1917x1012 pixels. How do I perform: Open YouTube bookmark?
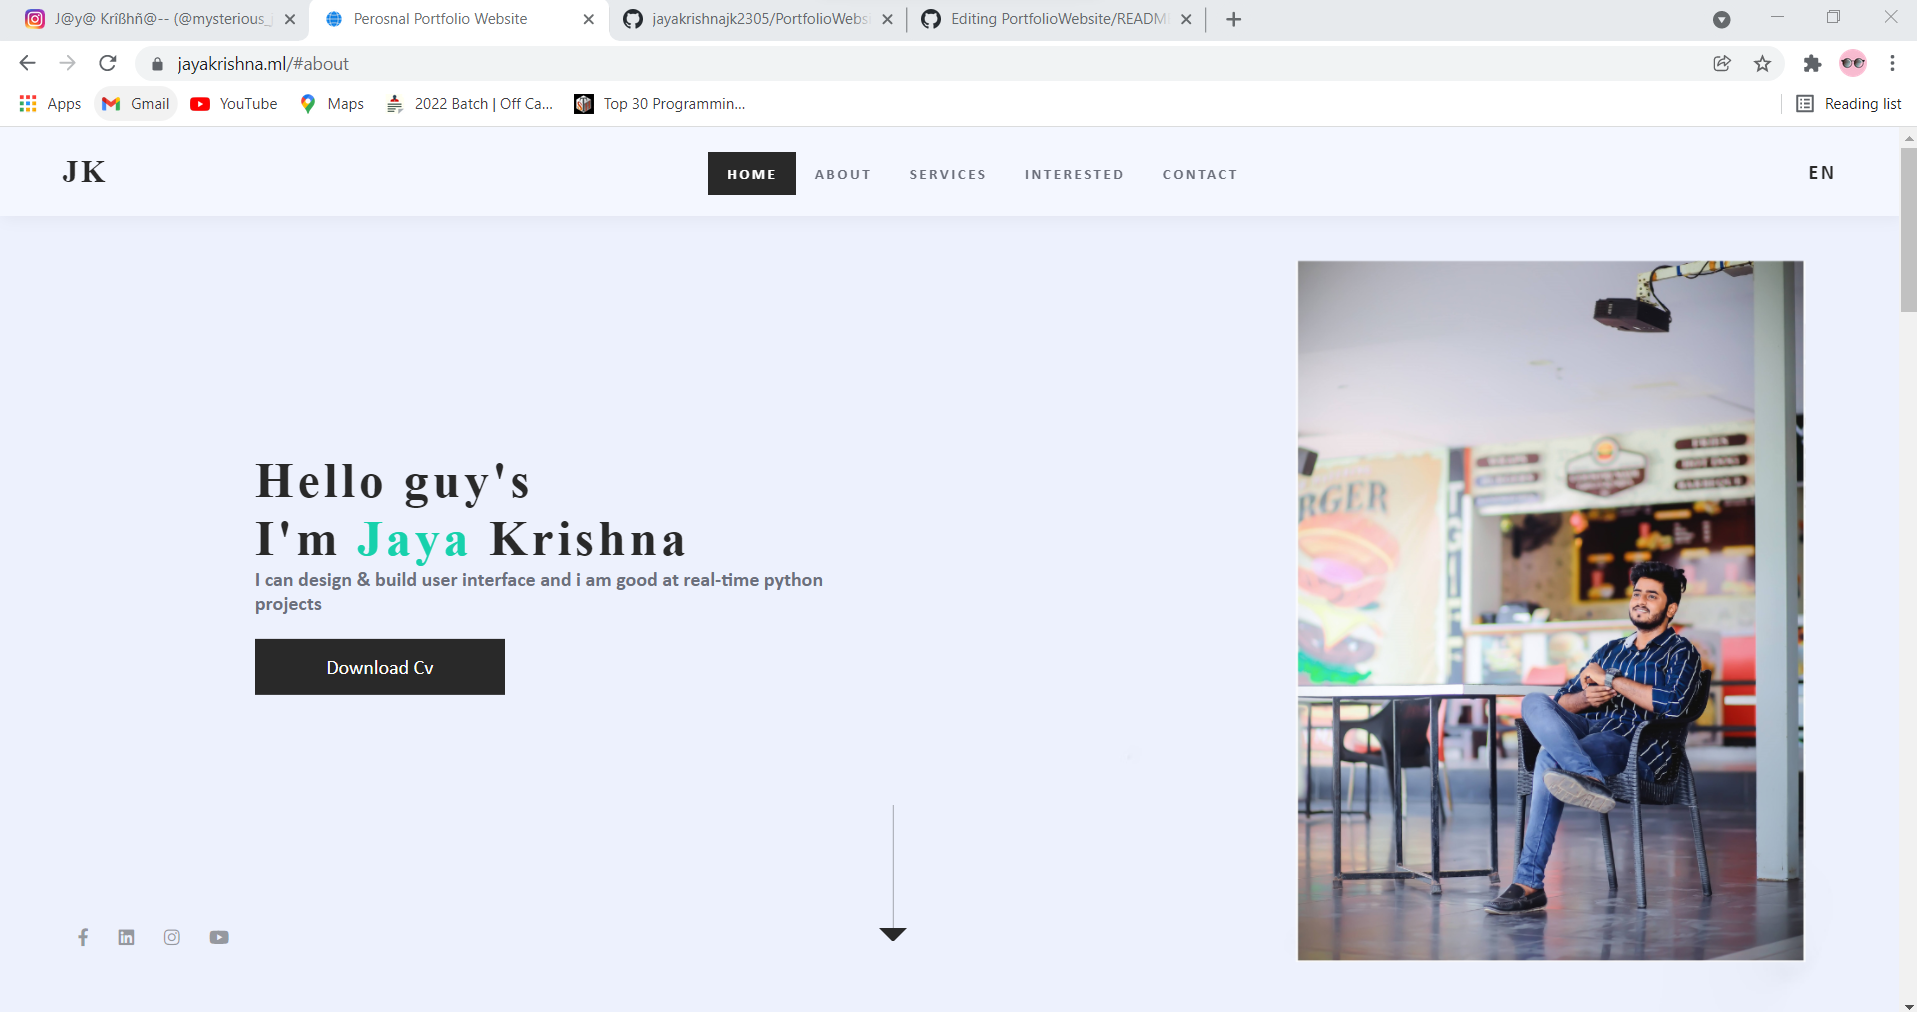point(234,103)
